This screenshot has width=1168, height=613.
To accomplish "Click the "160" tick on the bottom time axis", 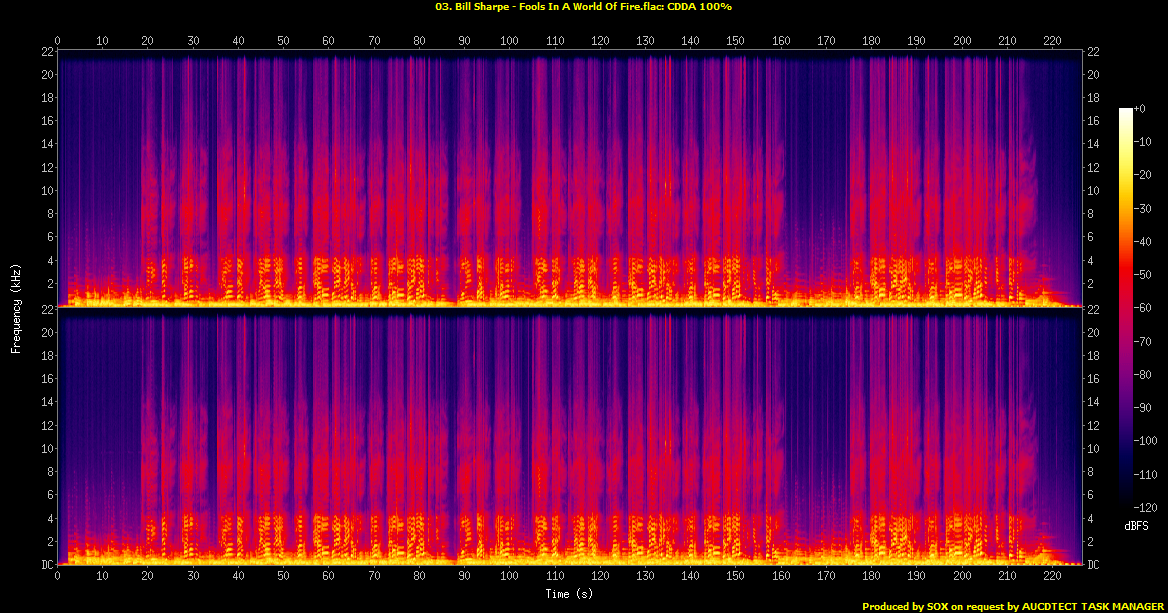I will [x=781, y=576].
